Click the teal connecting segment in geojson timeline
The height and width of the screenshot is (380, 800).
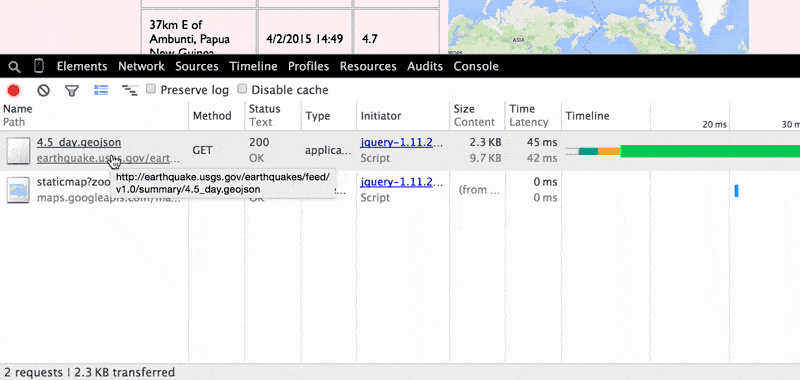588,151
